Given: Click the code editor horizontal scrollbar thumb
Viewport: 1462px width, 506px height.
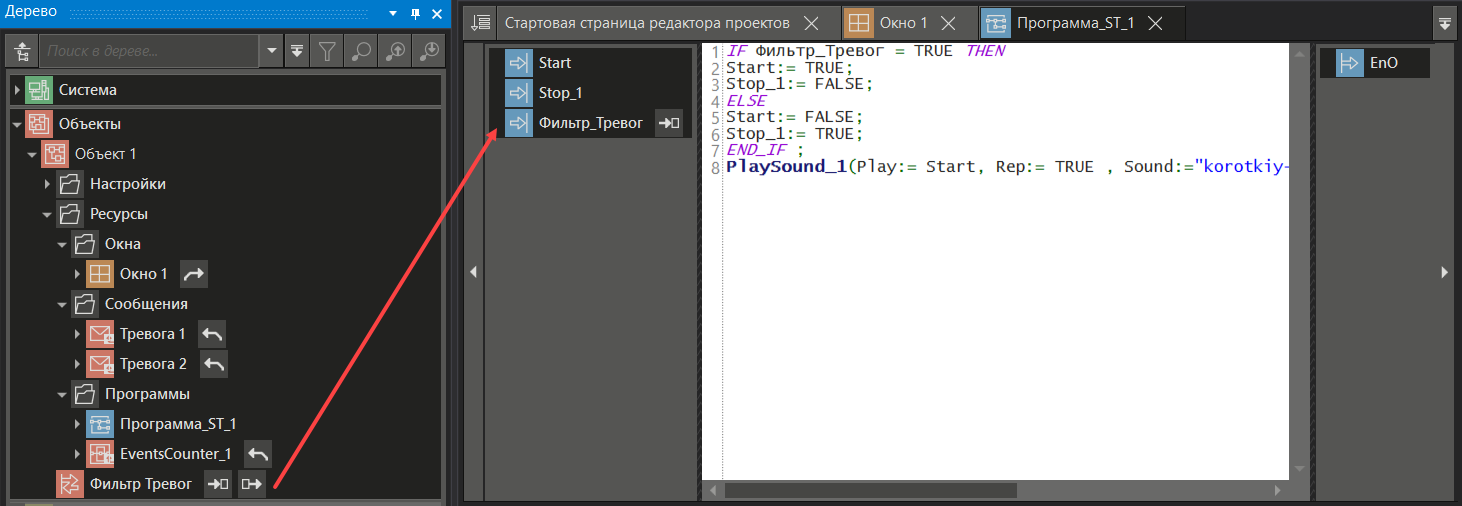Looking at the screenshot, I should [x=870, y=490].
